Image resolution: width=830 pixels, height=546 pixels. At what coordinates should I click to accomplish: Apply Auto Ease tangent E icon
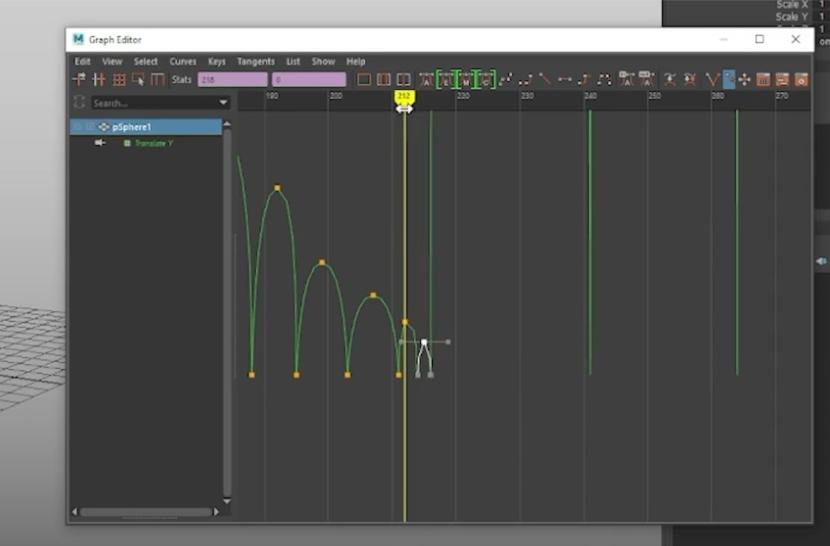446,80
